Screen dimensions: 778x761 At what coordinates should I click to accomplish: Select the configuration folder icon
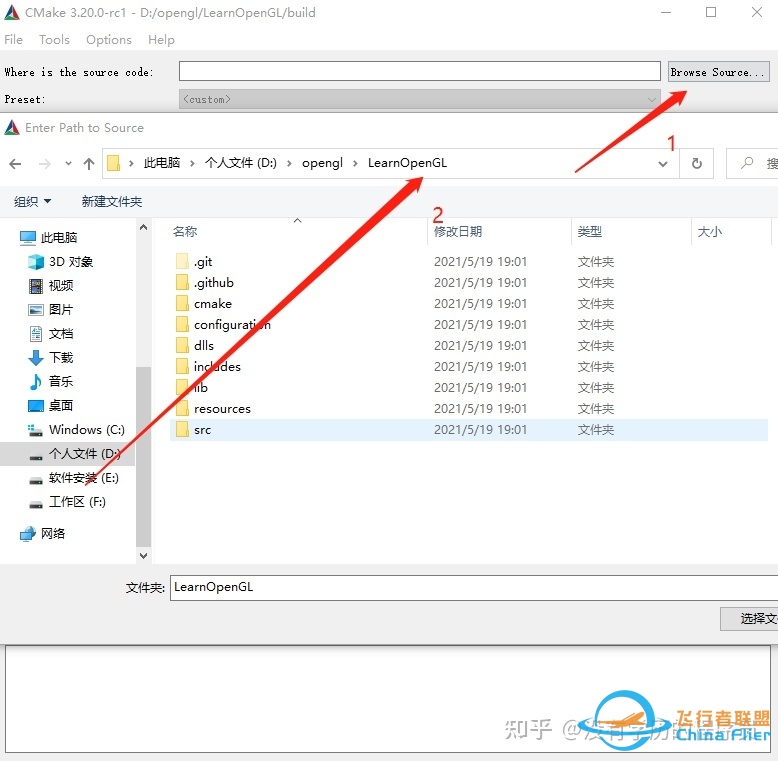[182, 324]
